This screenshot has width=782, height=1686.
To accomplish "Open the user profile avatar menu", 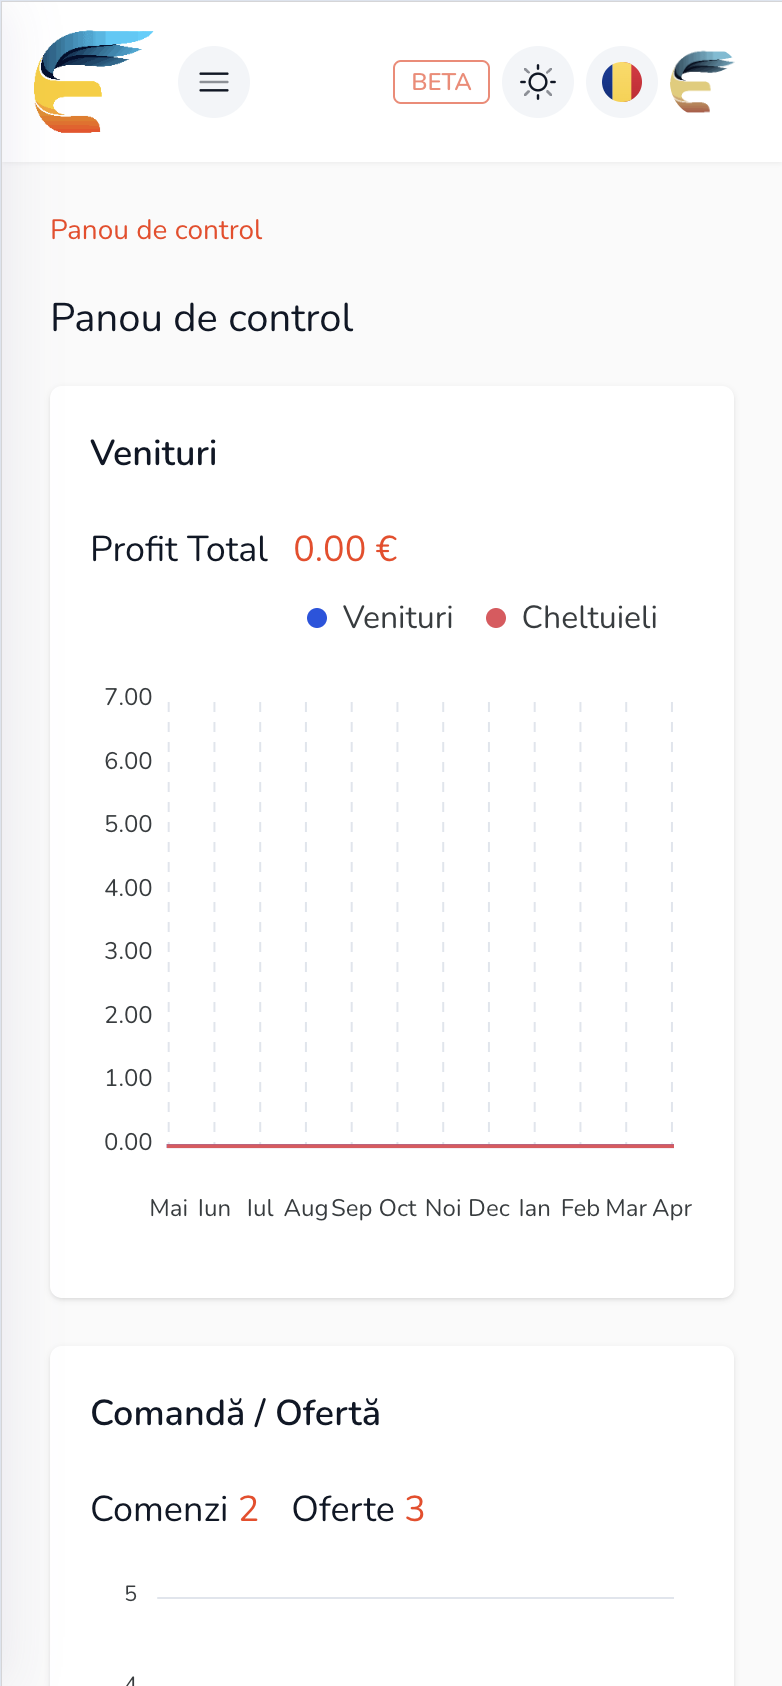I will [x=702, y=82].
